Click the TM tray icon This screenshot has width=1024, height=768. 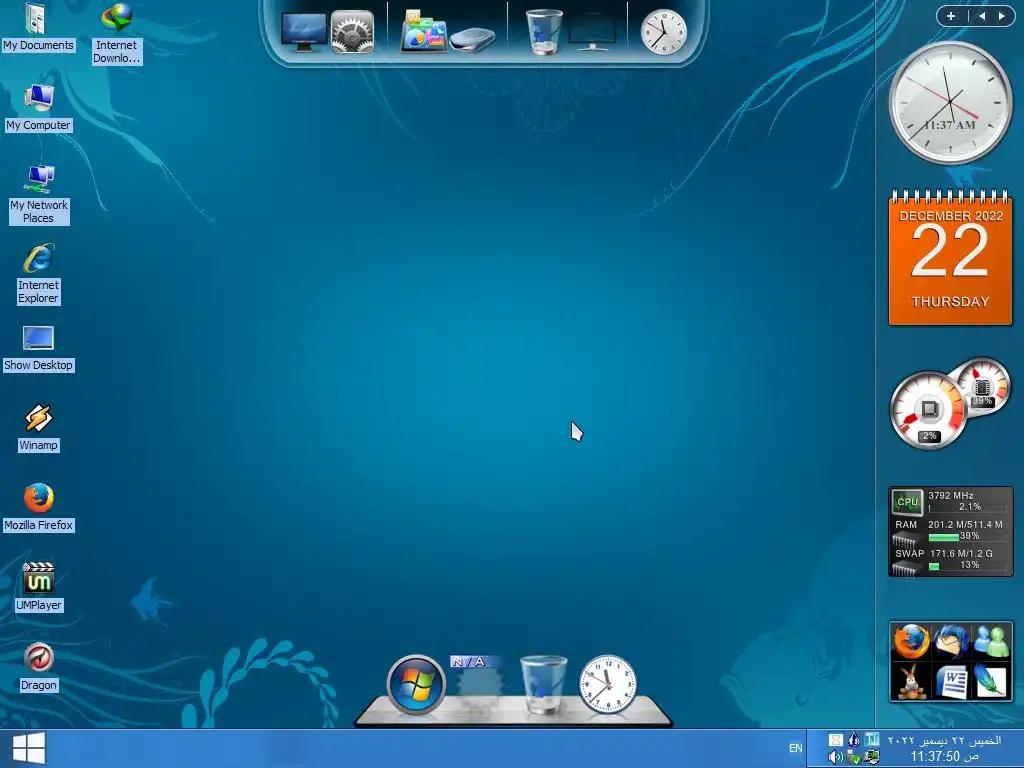coord(871,740)
